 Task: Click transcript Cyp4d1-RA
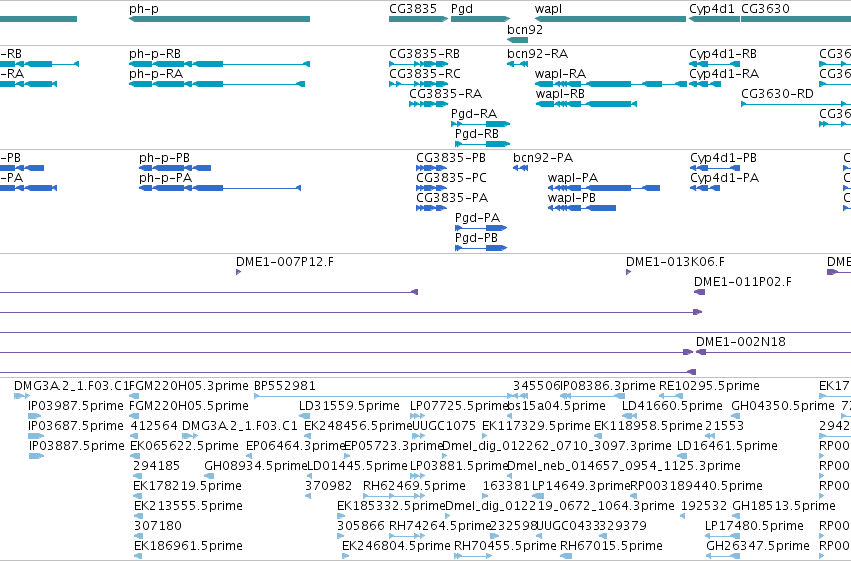click(x=705, y=84)
